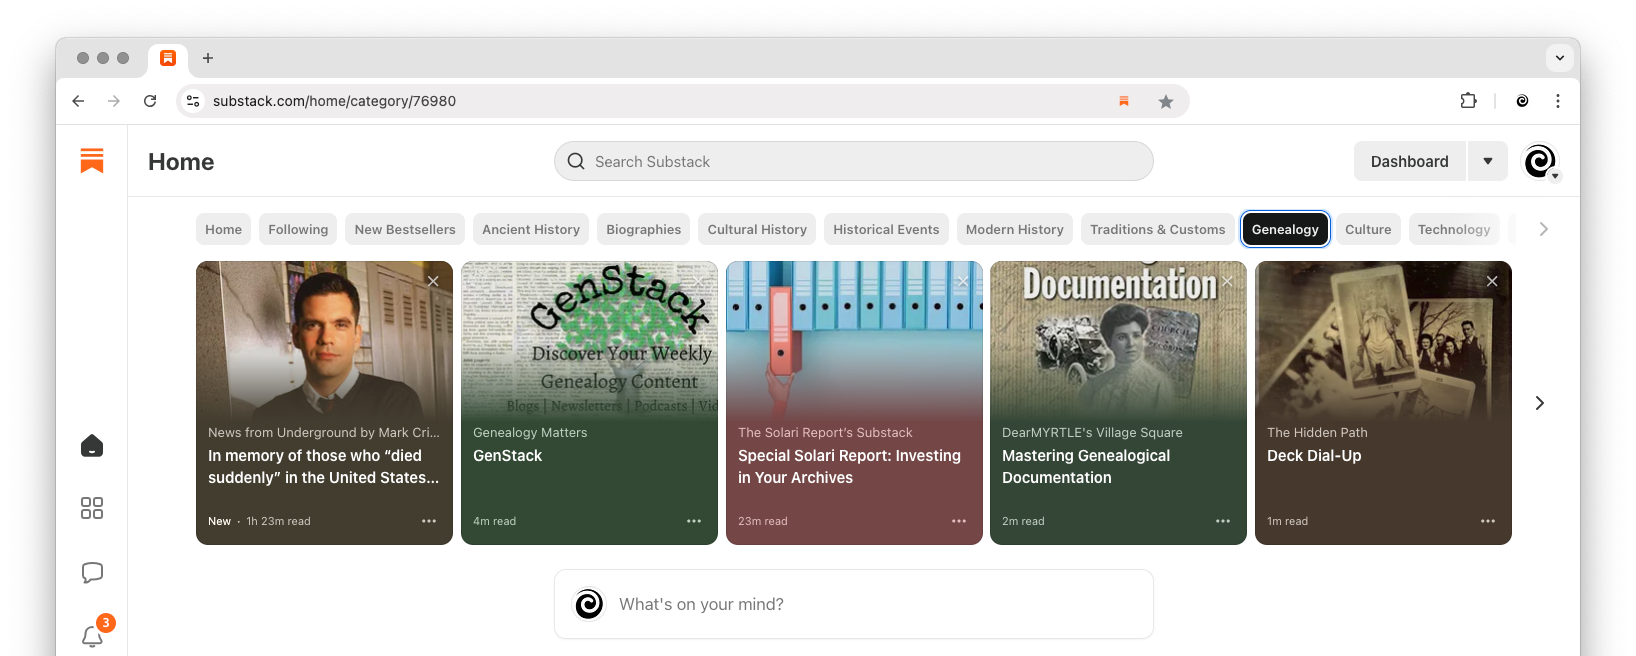Image resolution: width=1636 pixels, height=656 pixels.
Task: Select the Traditions & Customs category tab
Action: [x=1157, y=229]
